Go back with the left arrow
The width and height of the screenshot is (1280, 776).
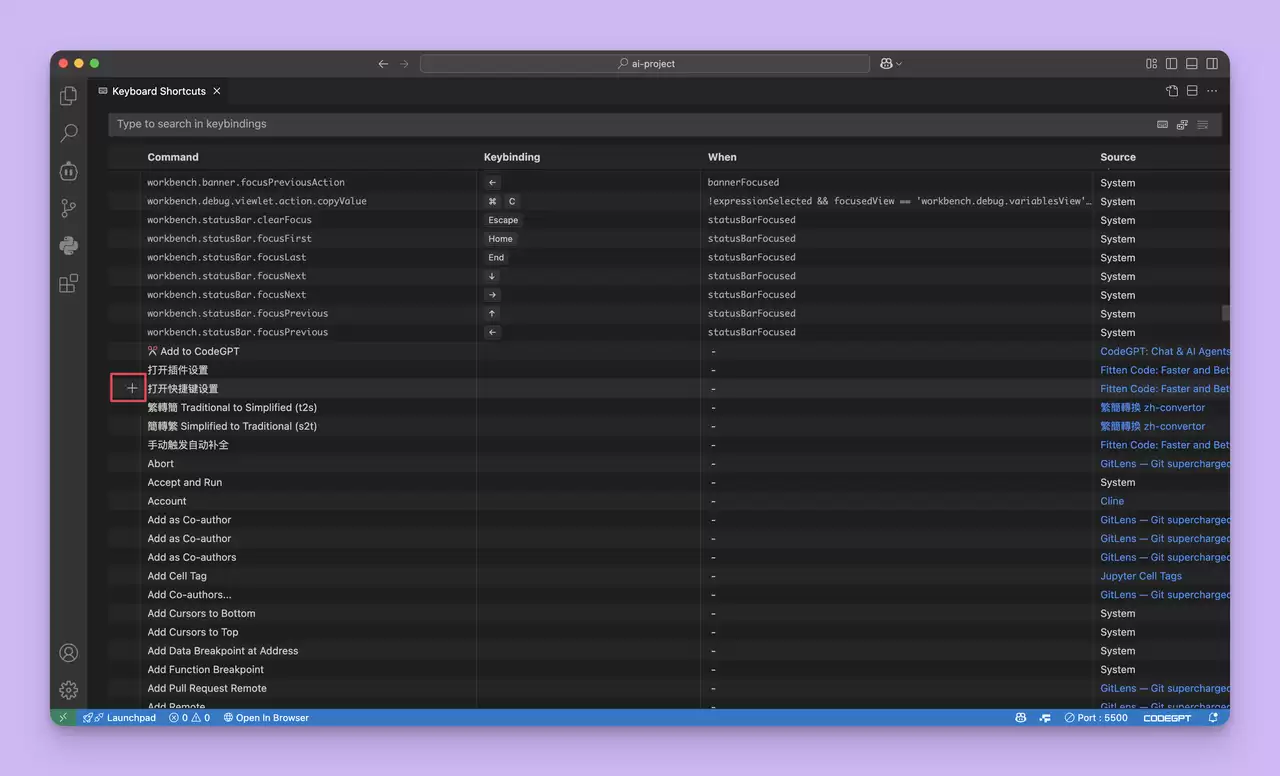pos(383,64)
